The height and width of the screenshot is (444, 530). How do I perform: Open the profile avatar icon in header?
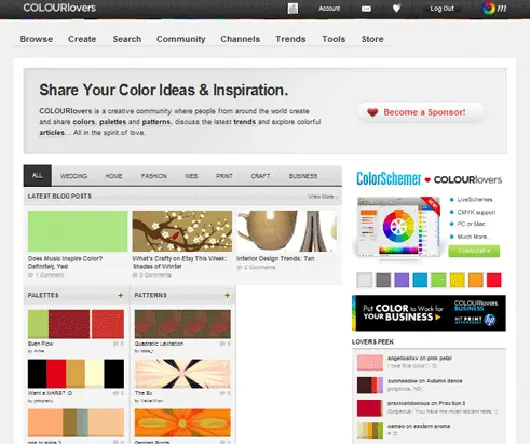(x=293, y=8)
